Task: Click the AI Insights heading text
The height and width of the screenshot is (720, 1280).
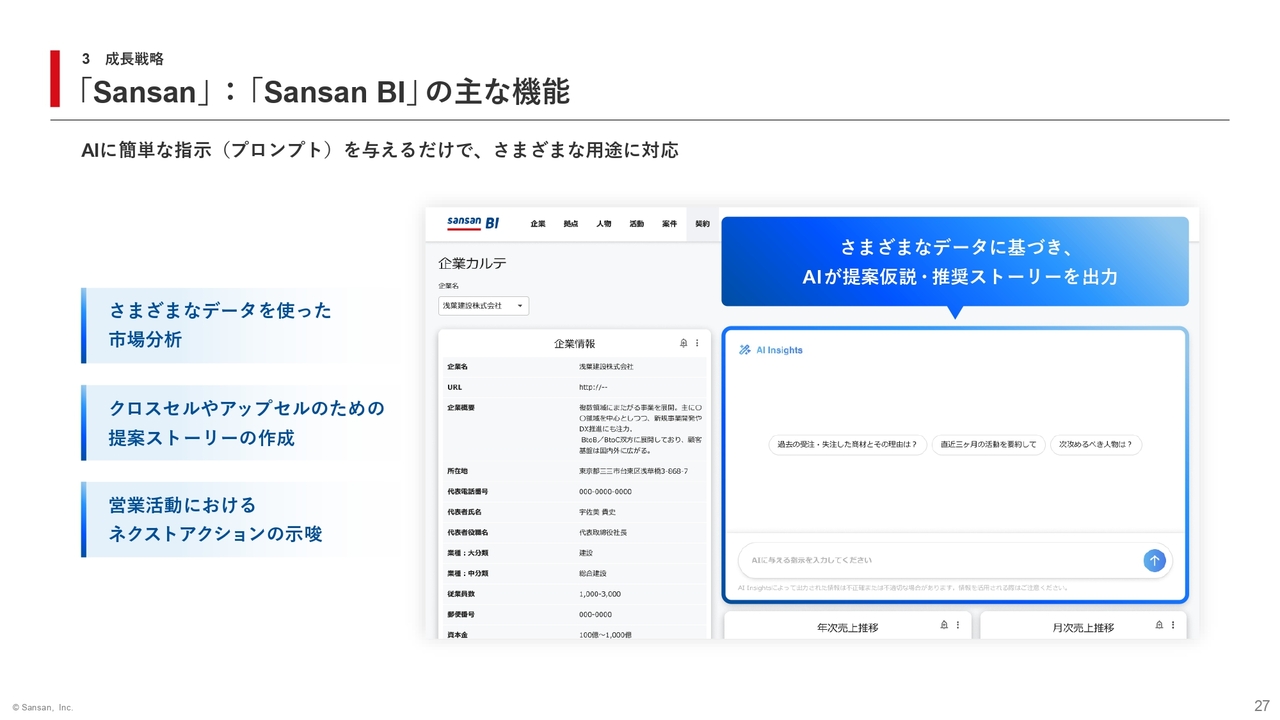Action: [779, 350]
